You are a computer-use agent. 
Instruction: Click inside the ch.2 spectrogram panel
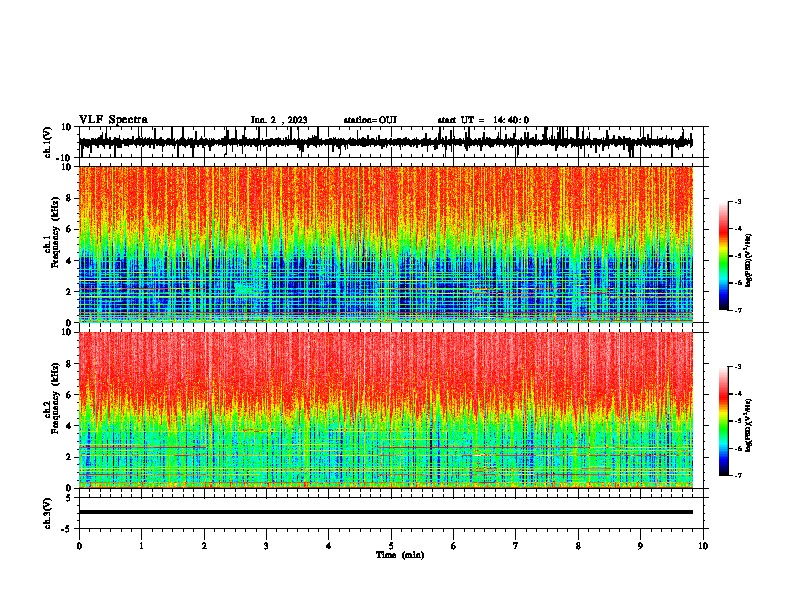tap(385, 410)
